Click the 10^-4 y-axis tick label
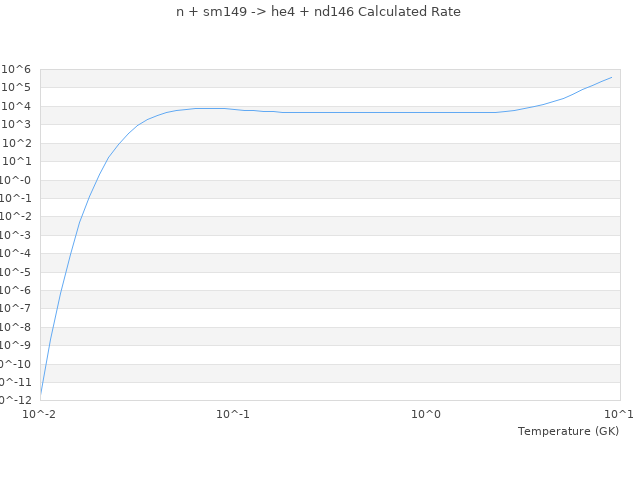Viewport: 640px width, 480px height. [x=16, y=253]
